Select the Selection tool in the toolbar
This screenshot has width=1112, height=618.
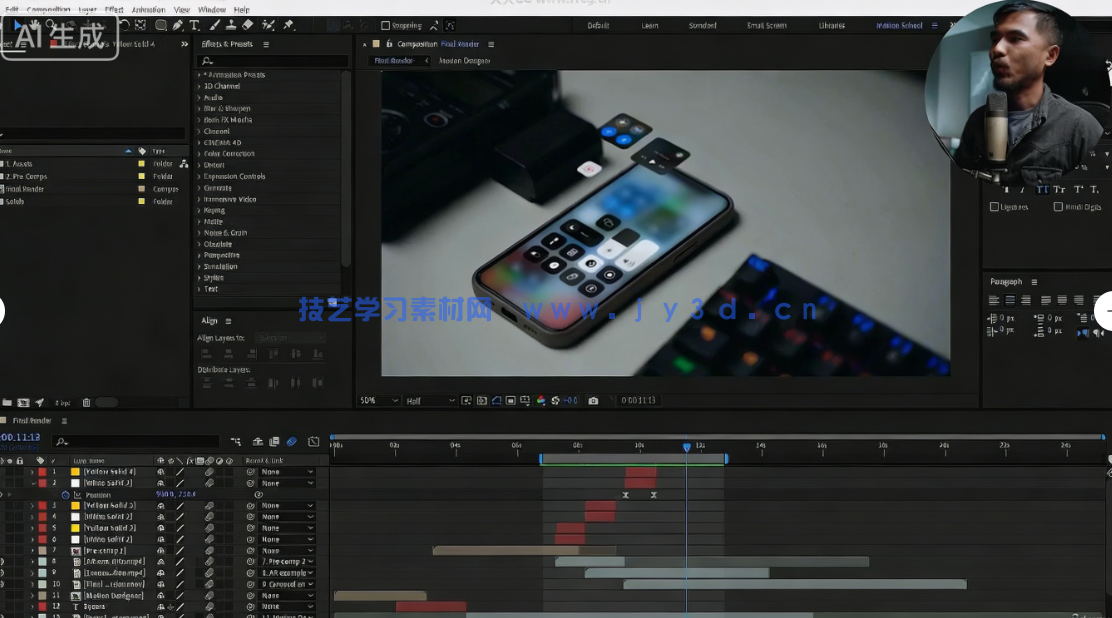tap(17, 25)
